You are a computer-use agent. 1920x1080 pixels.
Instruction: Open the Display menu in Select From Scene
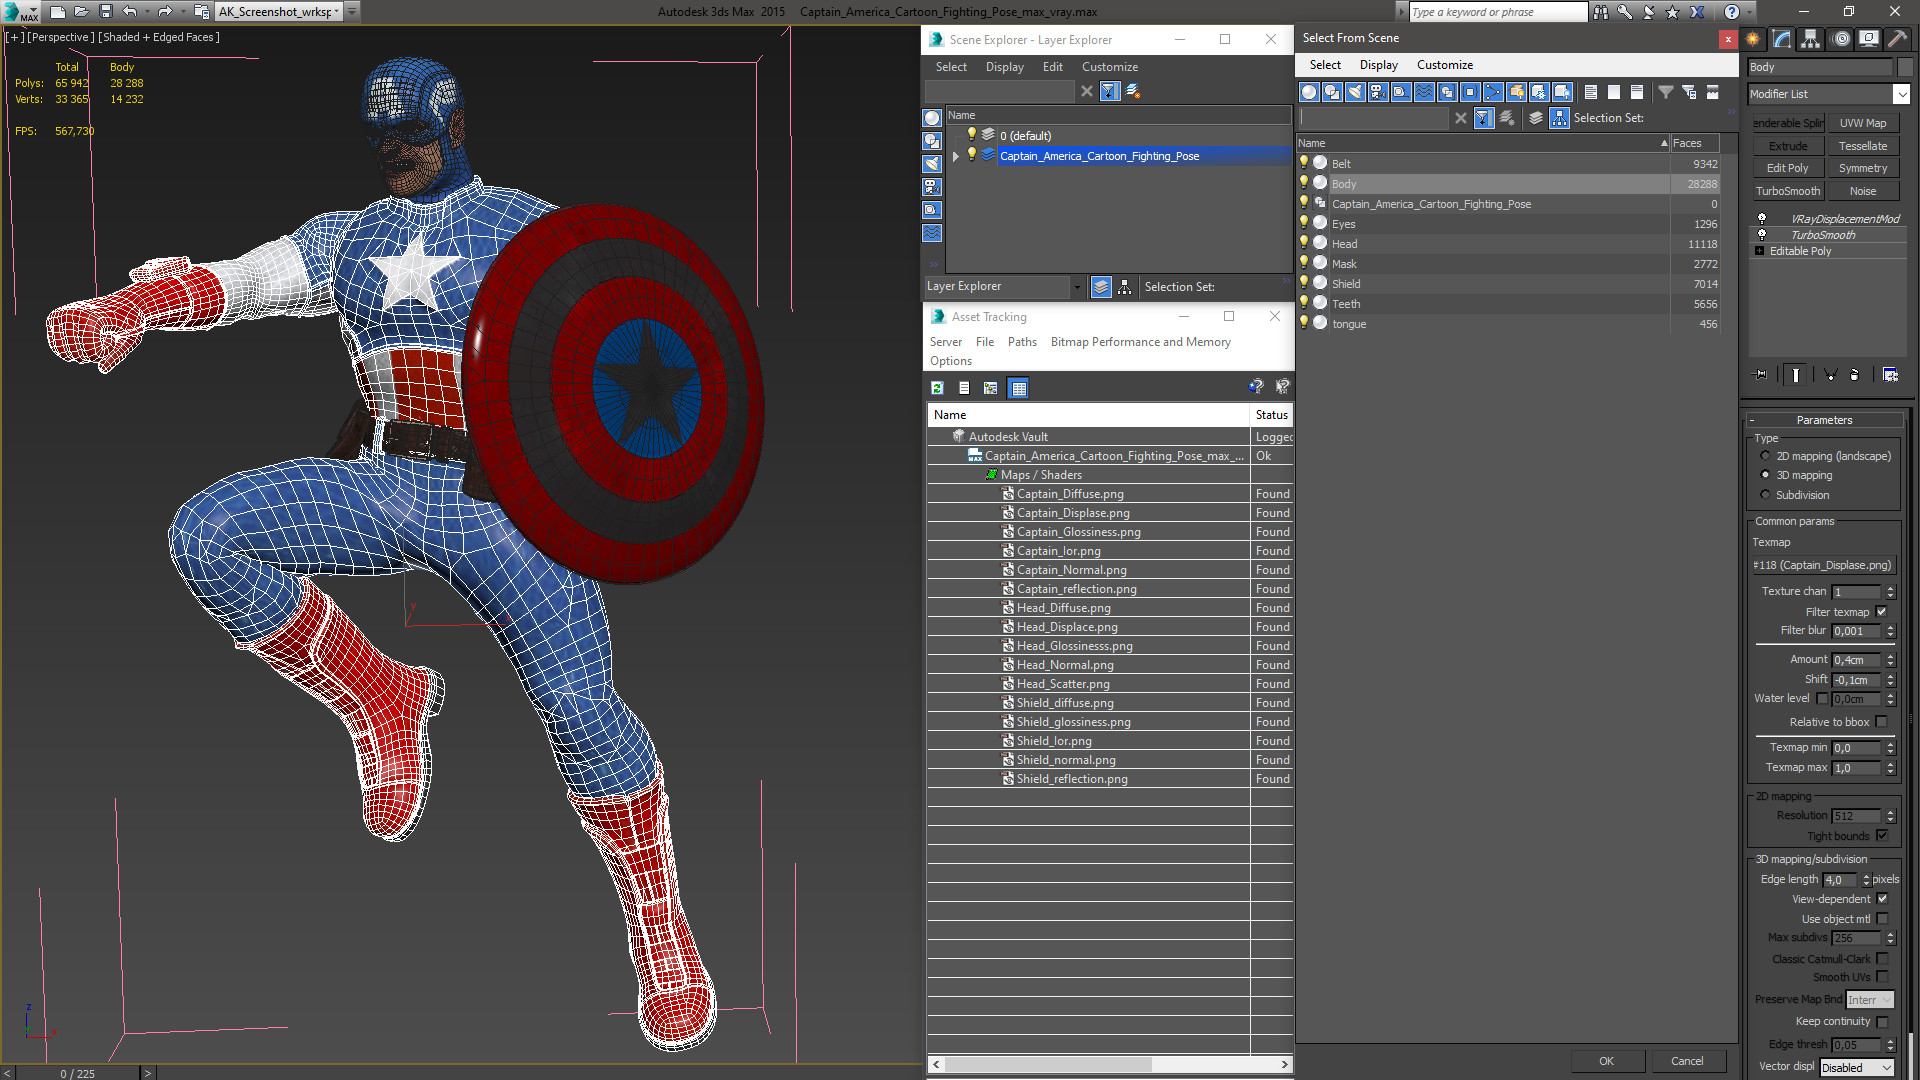(x=1378, y=65)
